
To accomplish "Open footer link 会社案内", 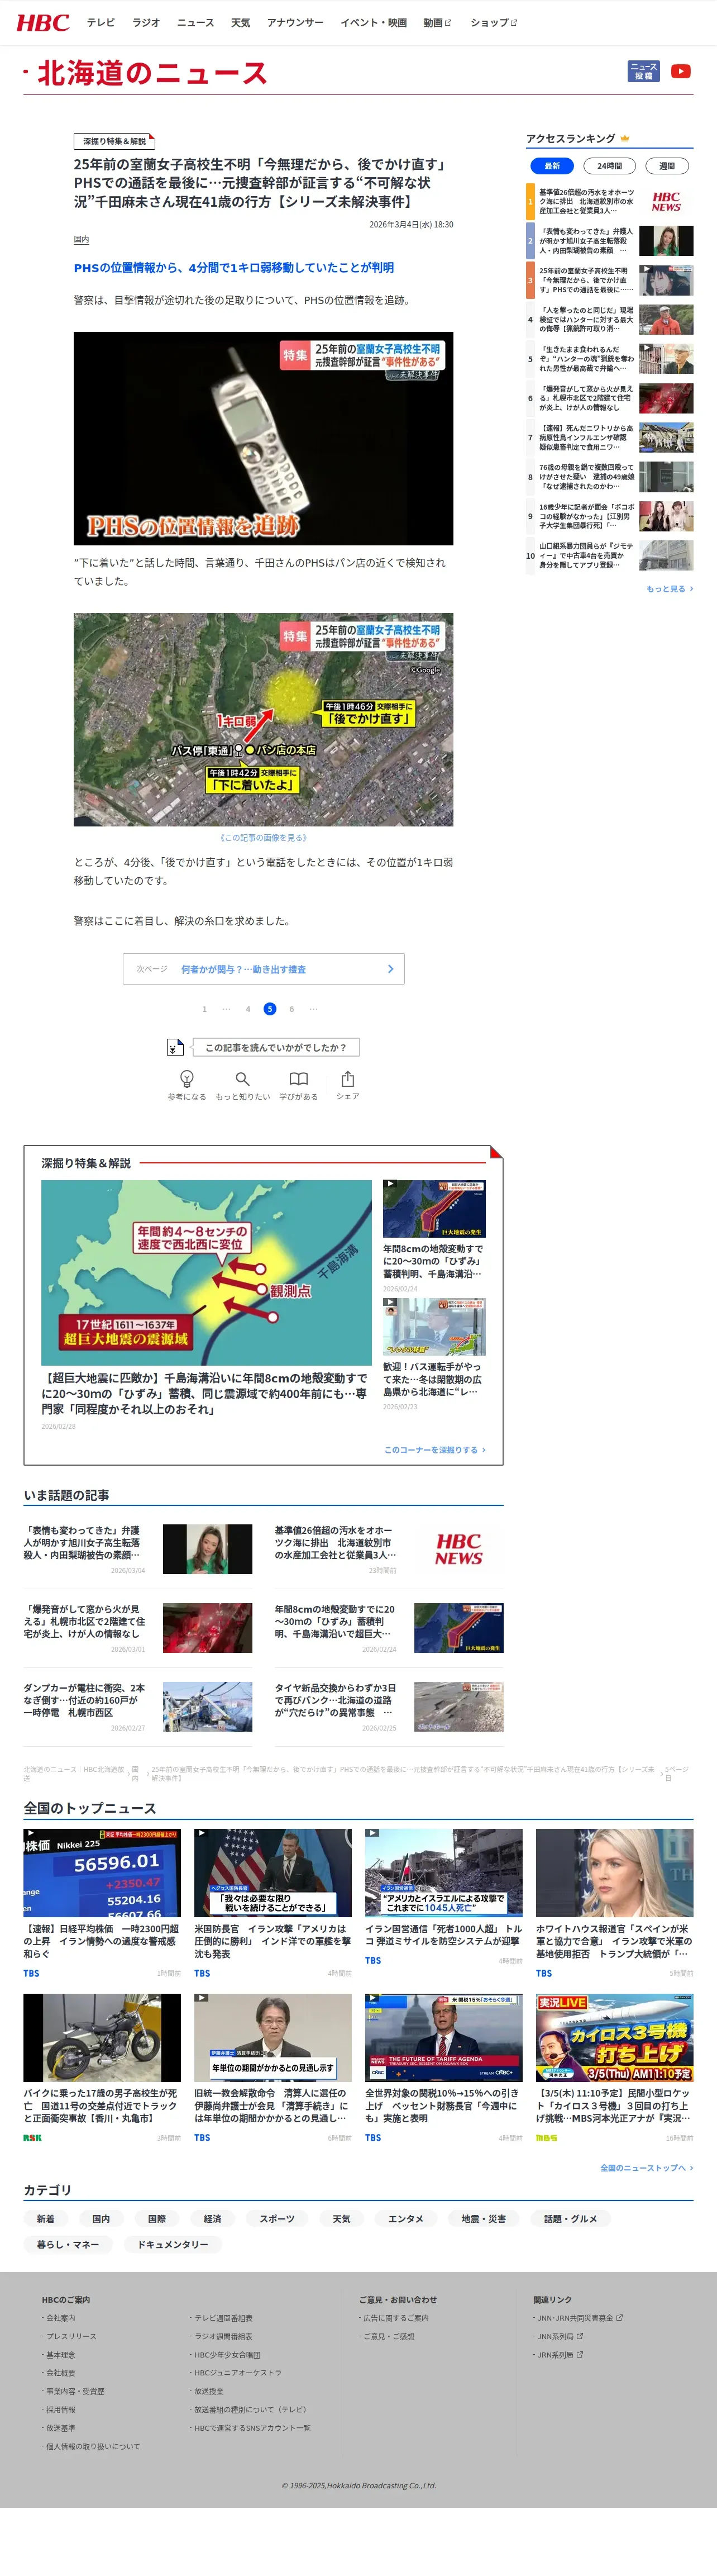I will [60, 2318].
